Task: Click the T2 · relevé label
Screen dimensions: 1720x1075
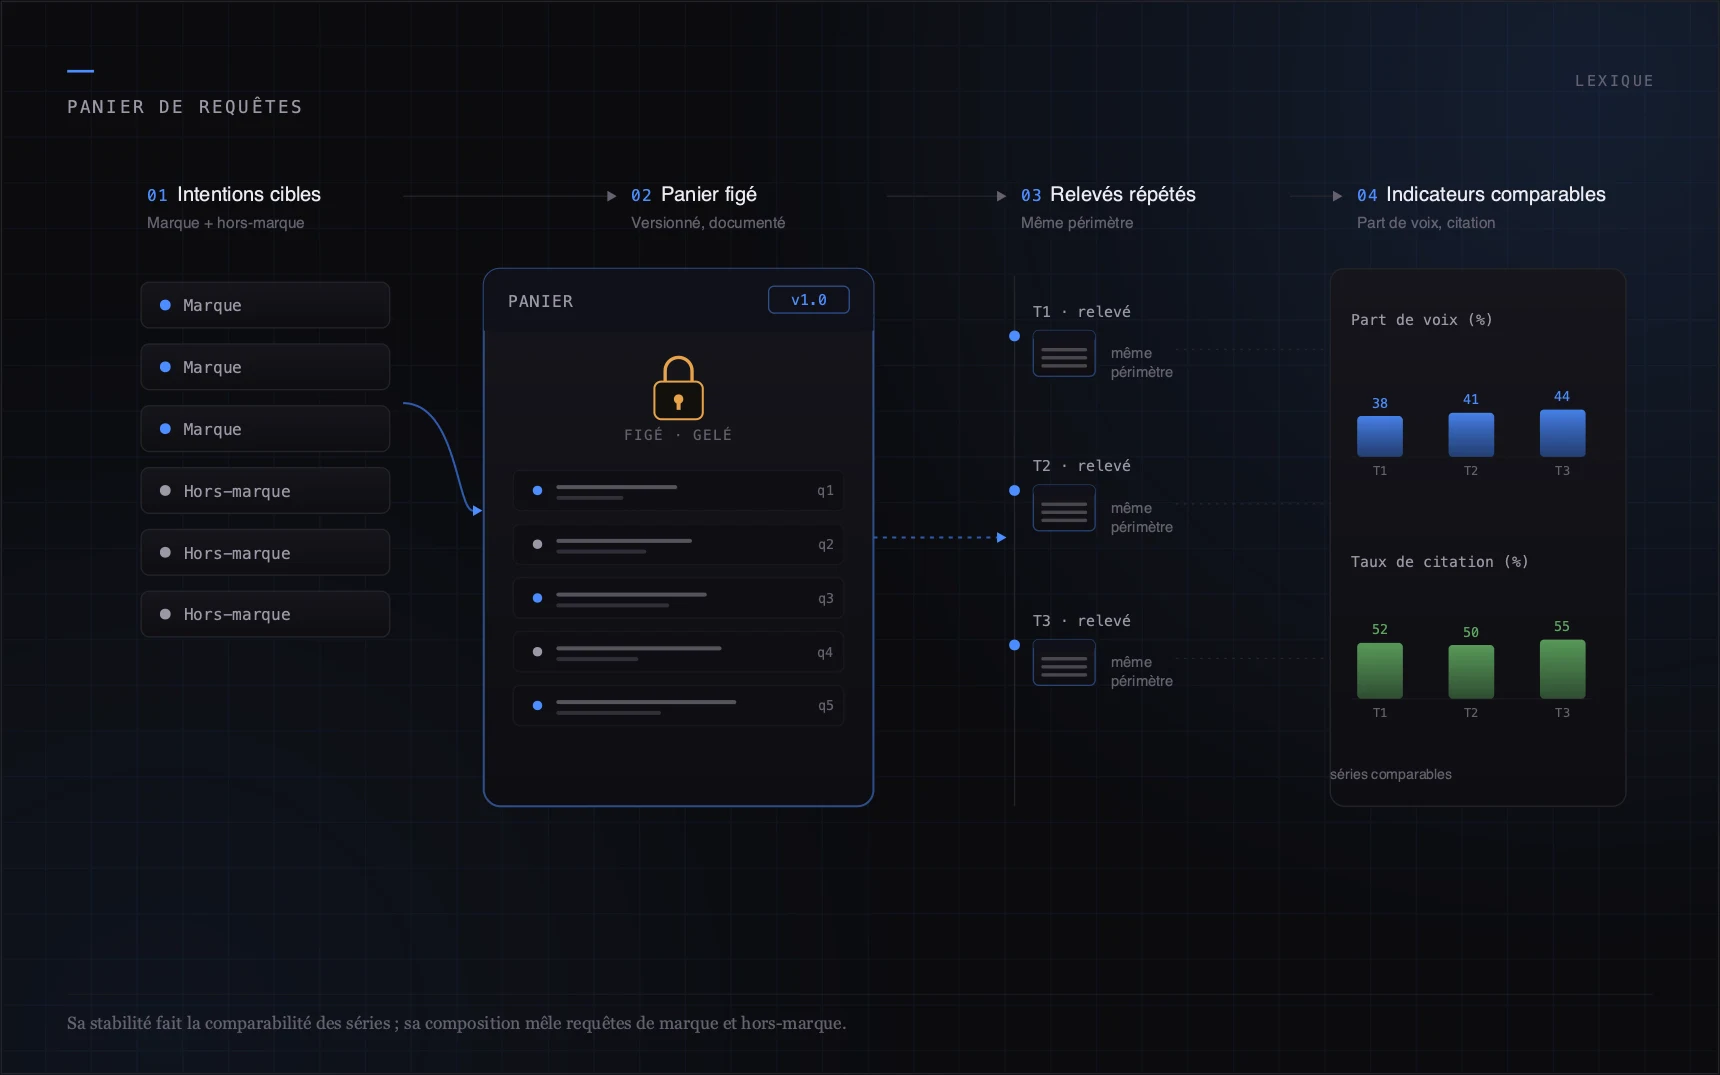Action: tap(1082, 466)
